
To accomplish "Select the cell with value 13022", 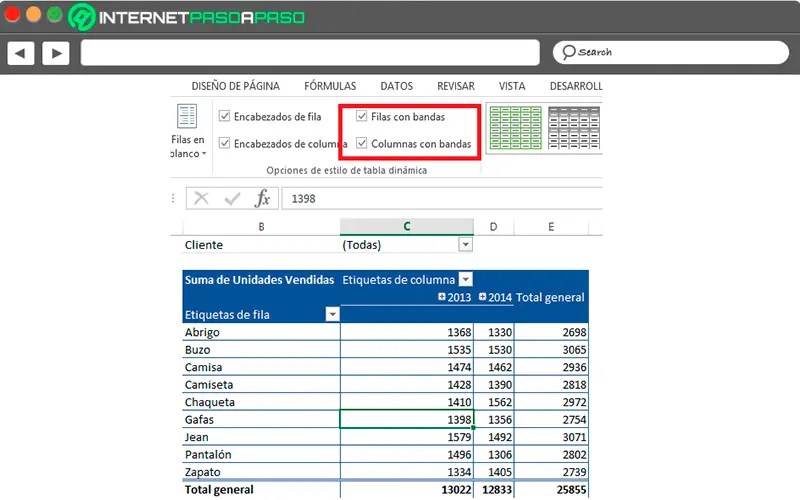I will [x=407, y=490].
